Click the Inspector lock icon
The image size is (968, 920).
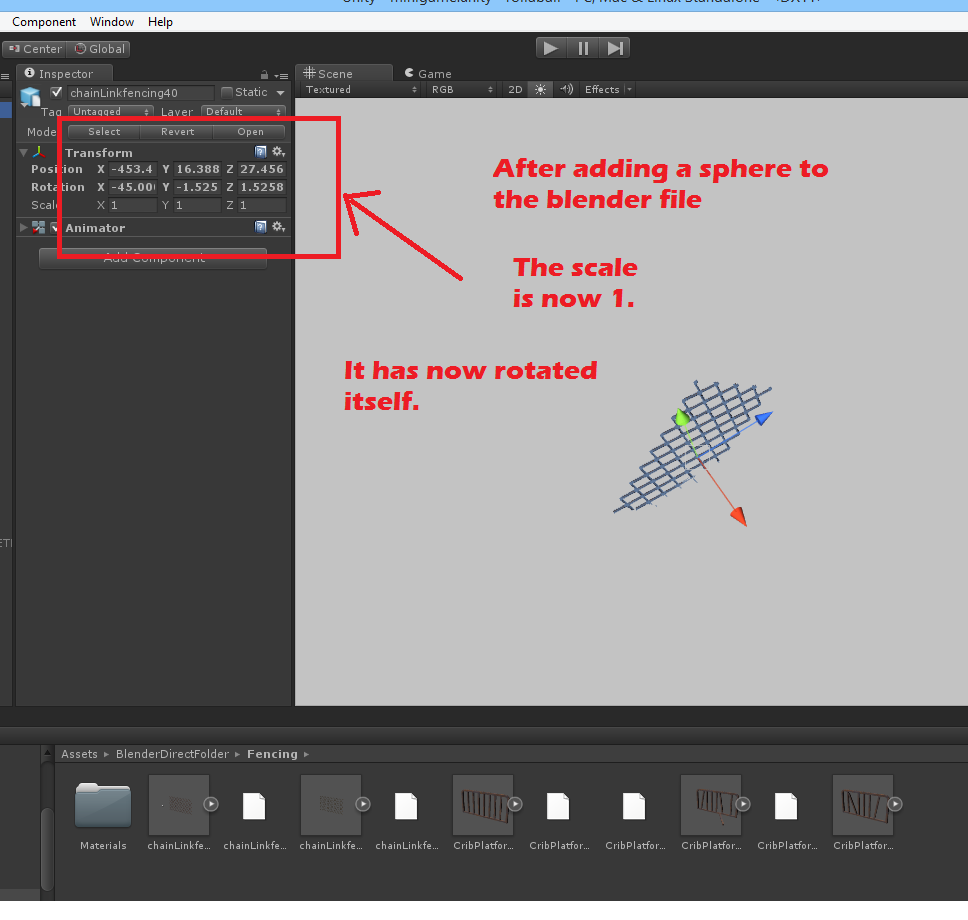264,72
